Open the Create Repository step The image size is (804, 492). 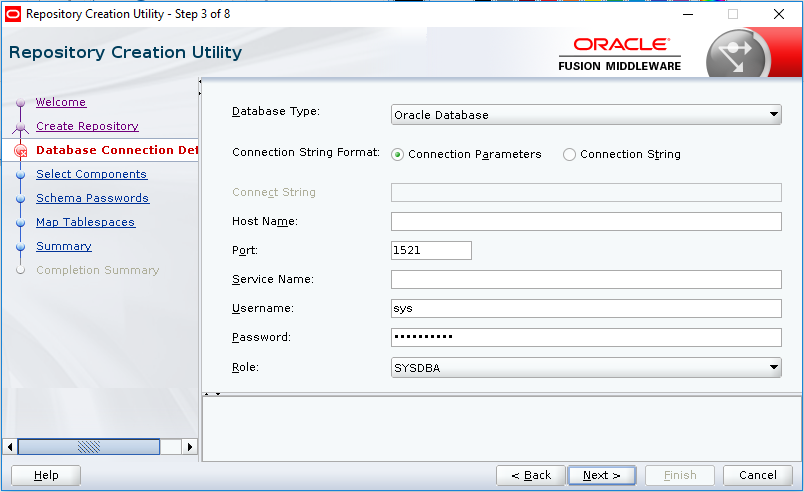(87, 126)
